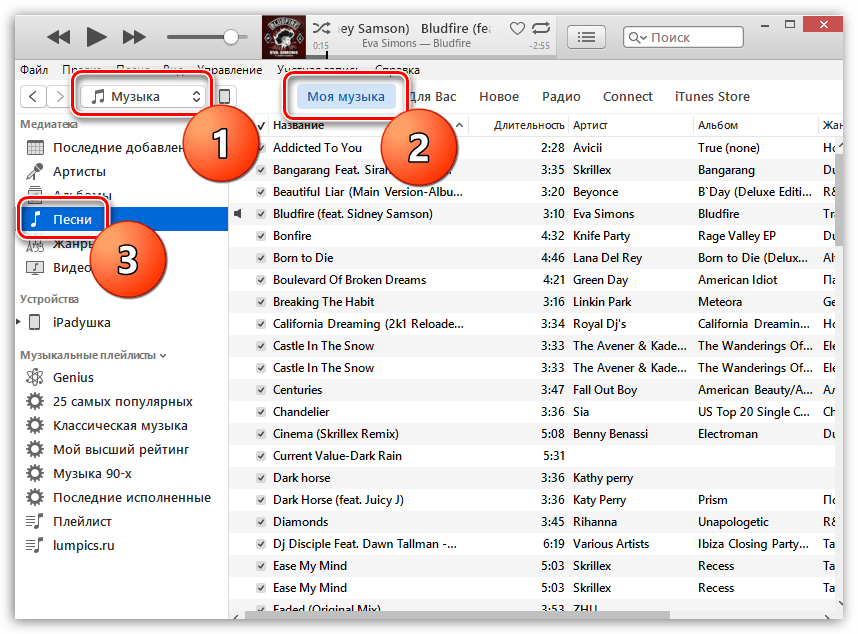Viewport: 858px width, 634px height.
Task: Click the play button
Action: tap(96, 37)
